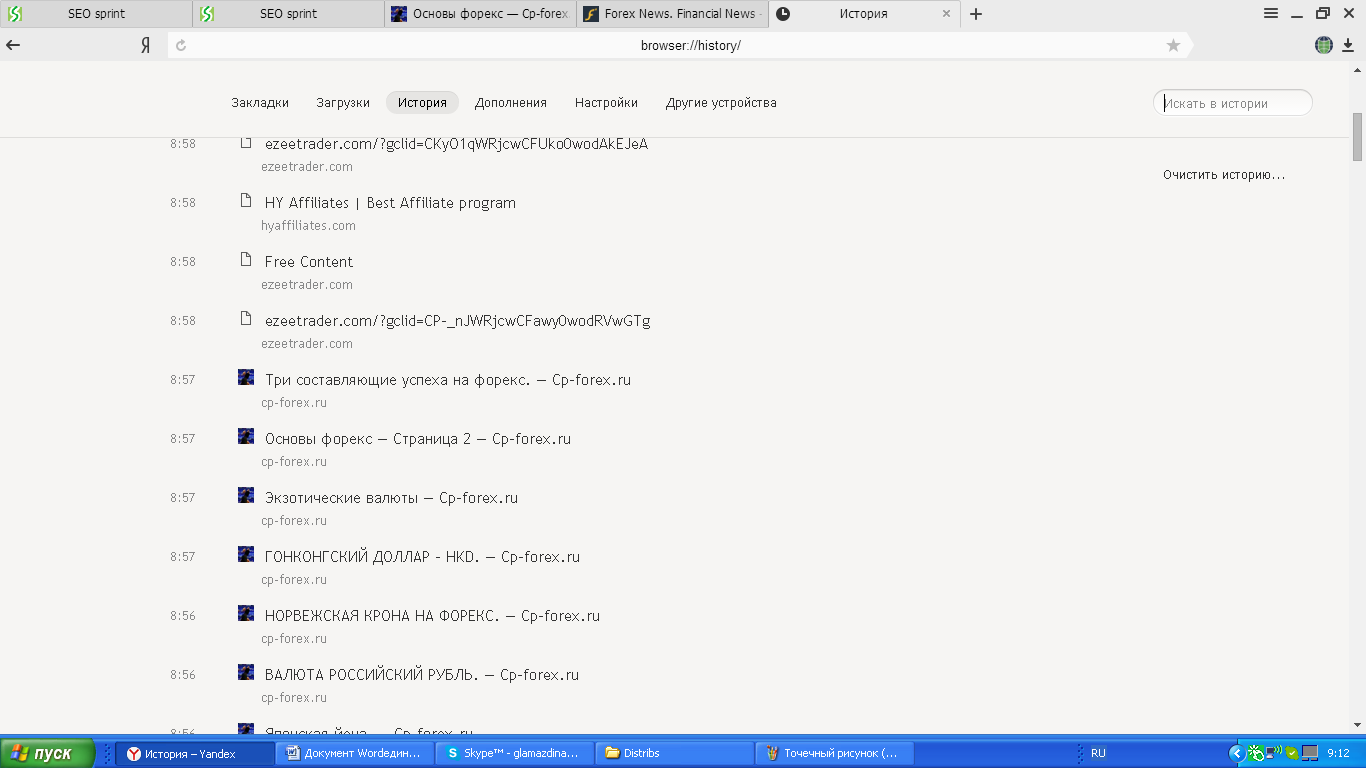Open Основы форекс — Страница 2 entry
Viewport: 1366px width, 768px height.
pyautogui.click(x=418, y=439)
